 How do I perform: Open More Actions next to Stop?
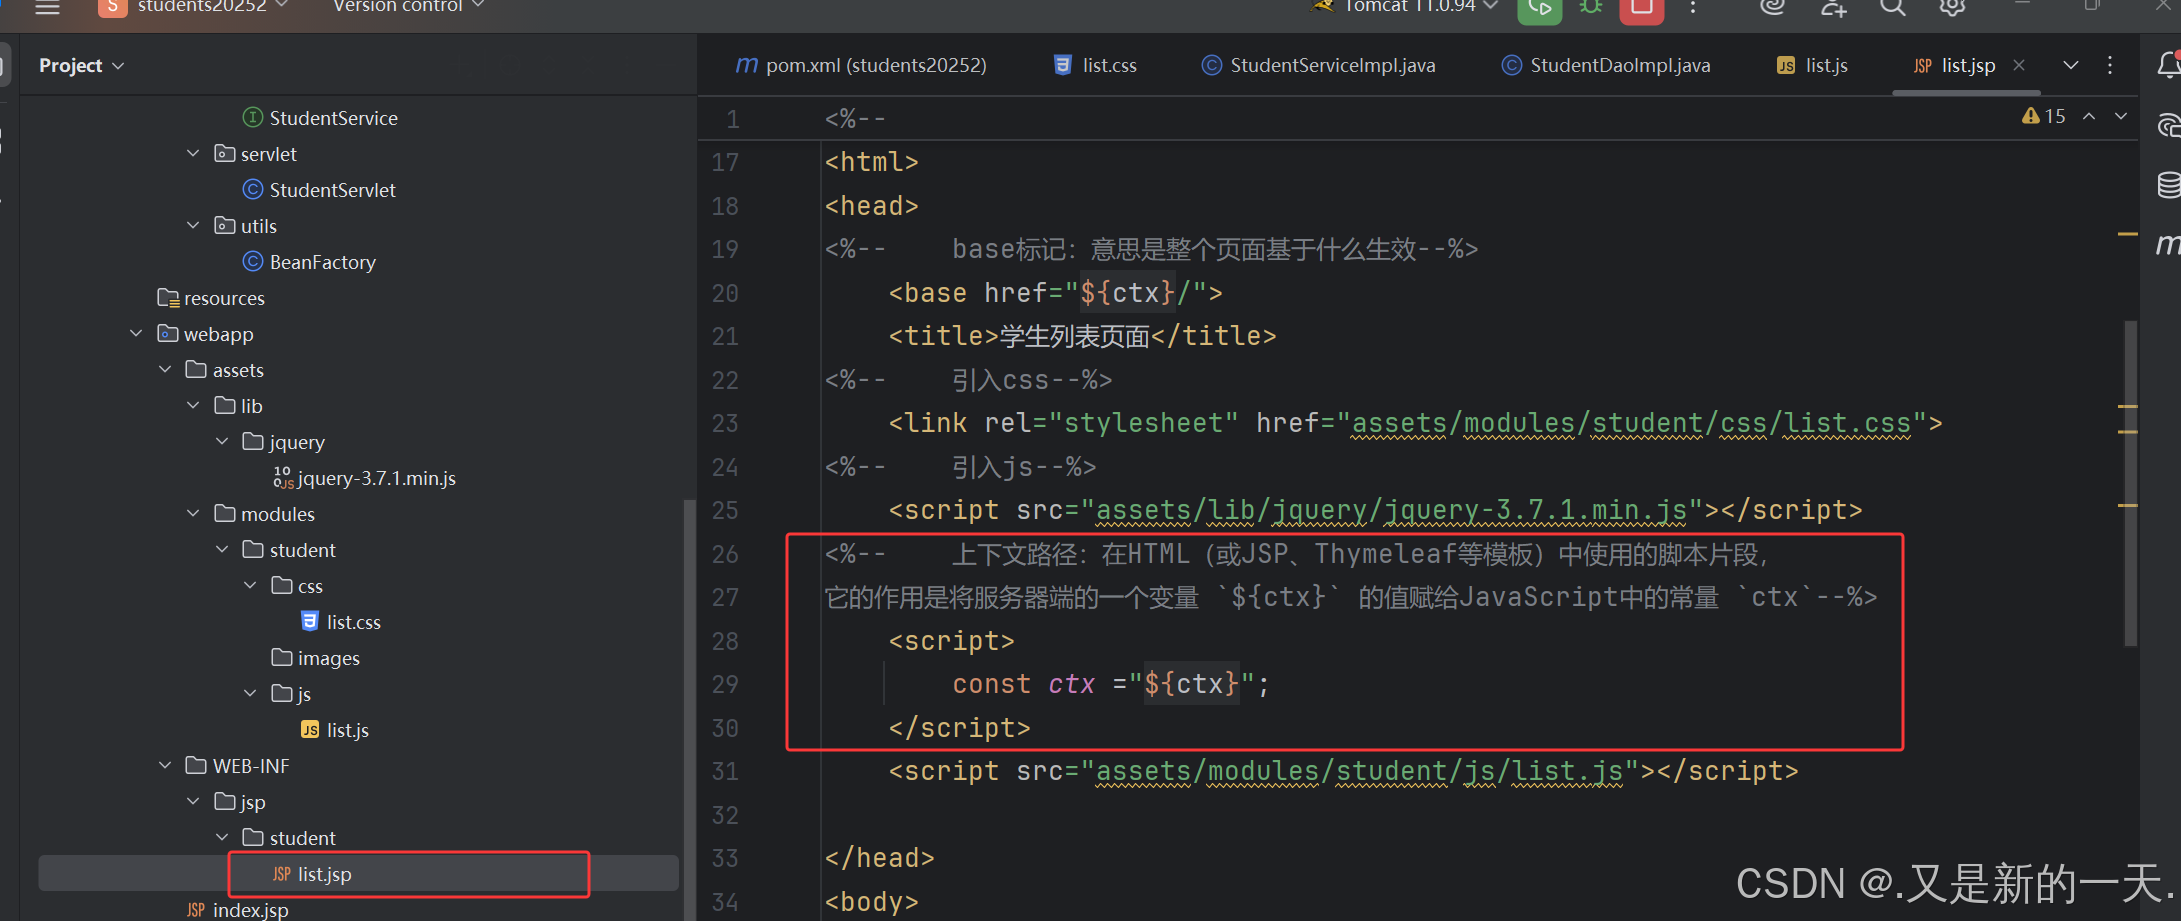pos(1693,7)
